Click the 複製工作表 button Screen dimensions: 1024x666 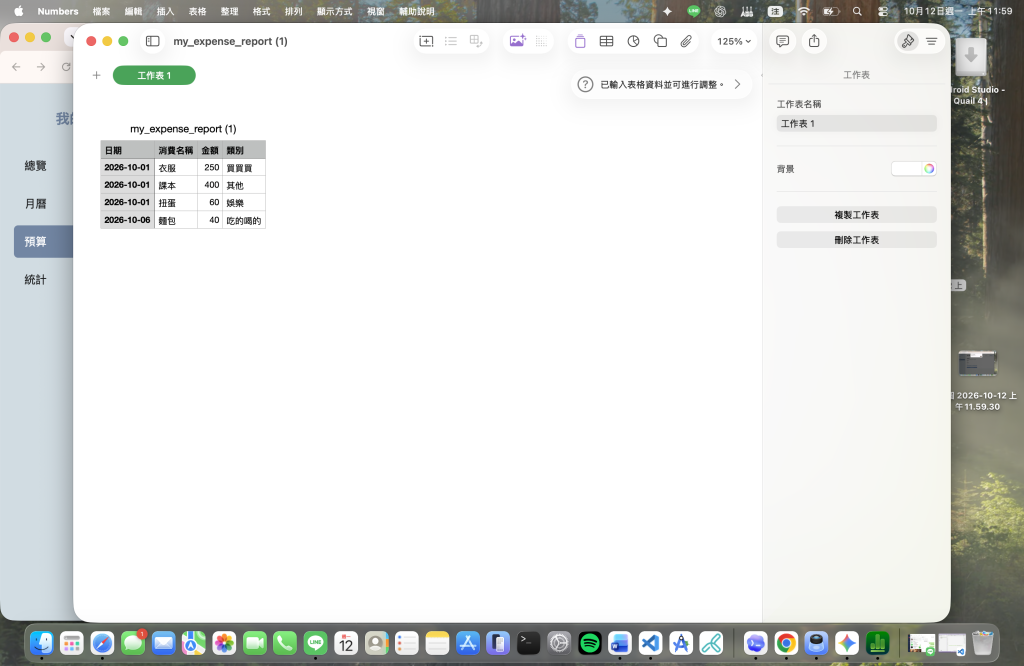pos(856,215)
